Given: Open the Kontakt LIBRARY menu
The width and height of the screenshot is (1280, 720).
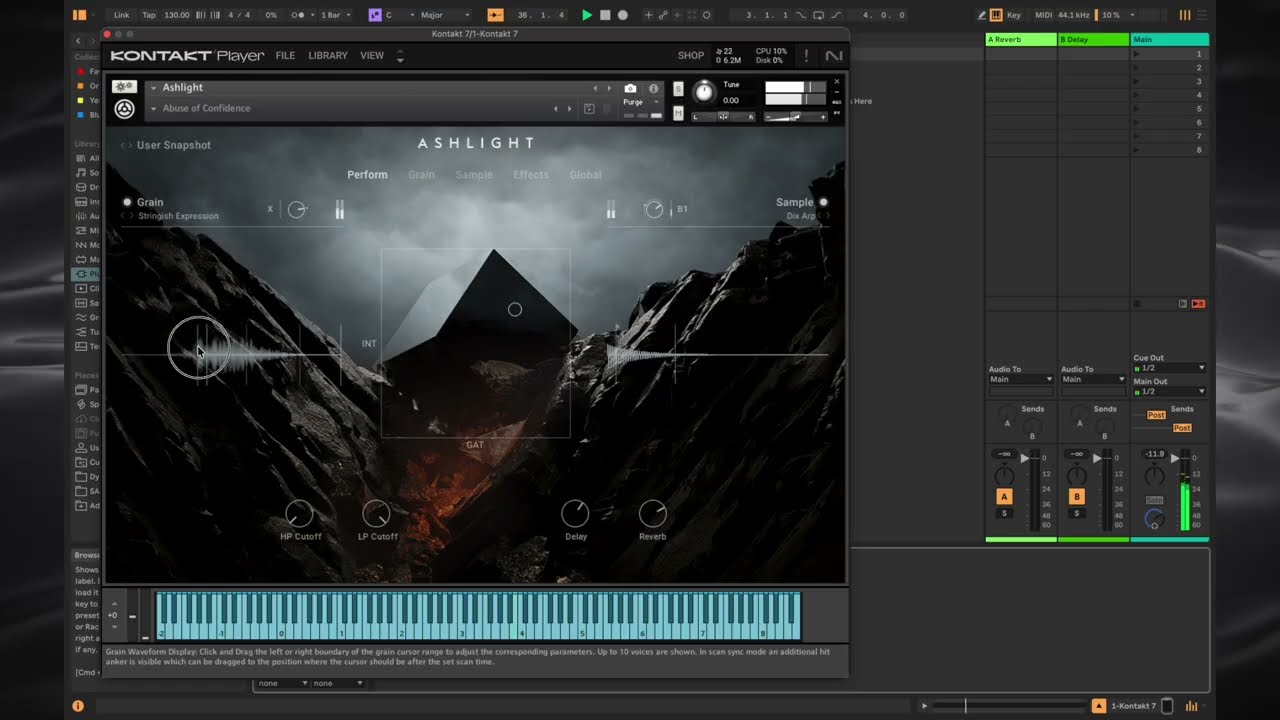Looking at the screenshot, I should click(328, 56).
